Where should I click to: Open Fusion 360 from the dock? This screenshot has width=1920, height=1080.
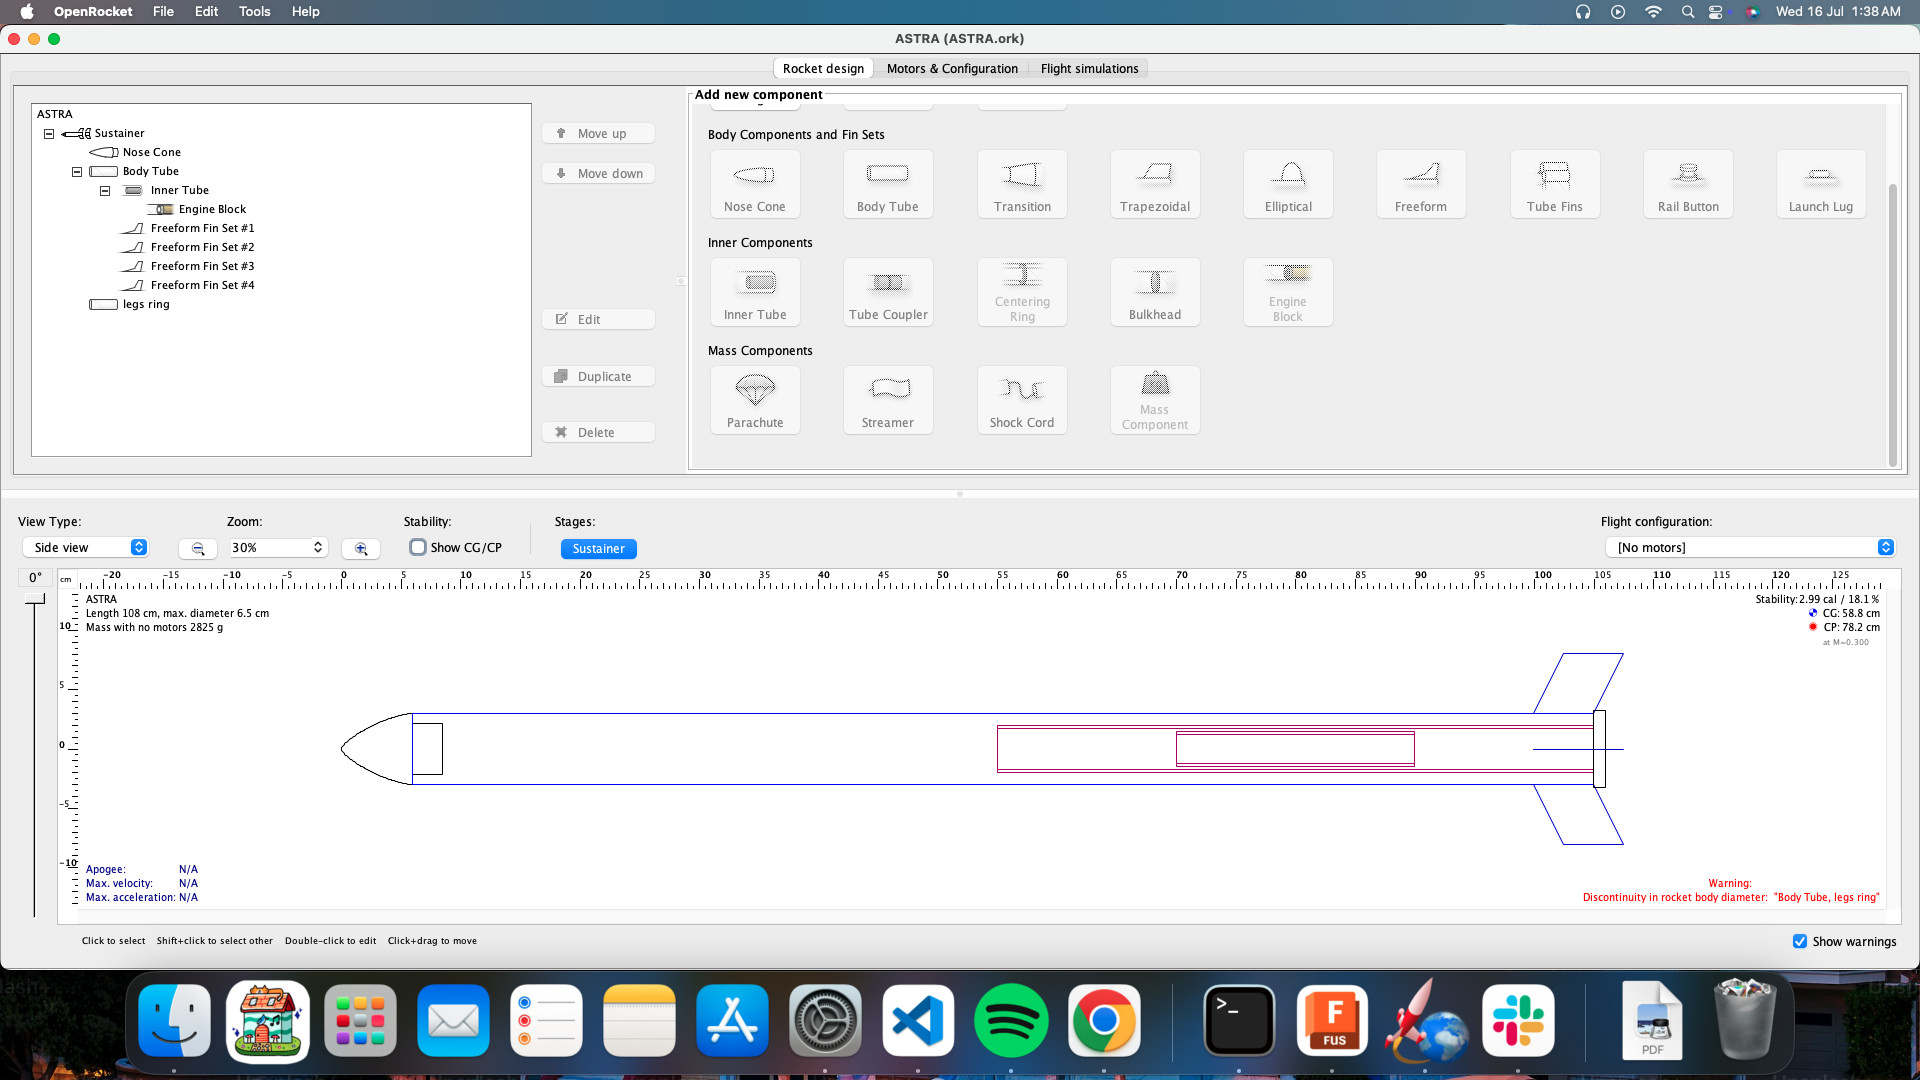1332,1021
